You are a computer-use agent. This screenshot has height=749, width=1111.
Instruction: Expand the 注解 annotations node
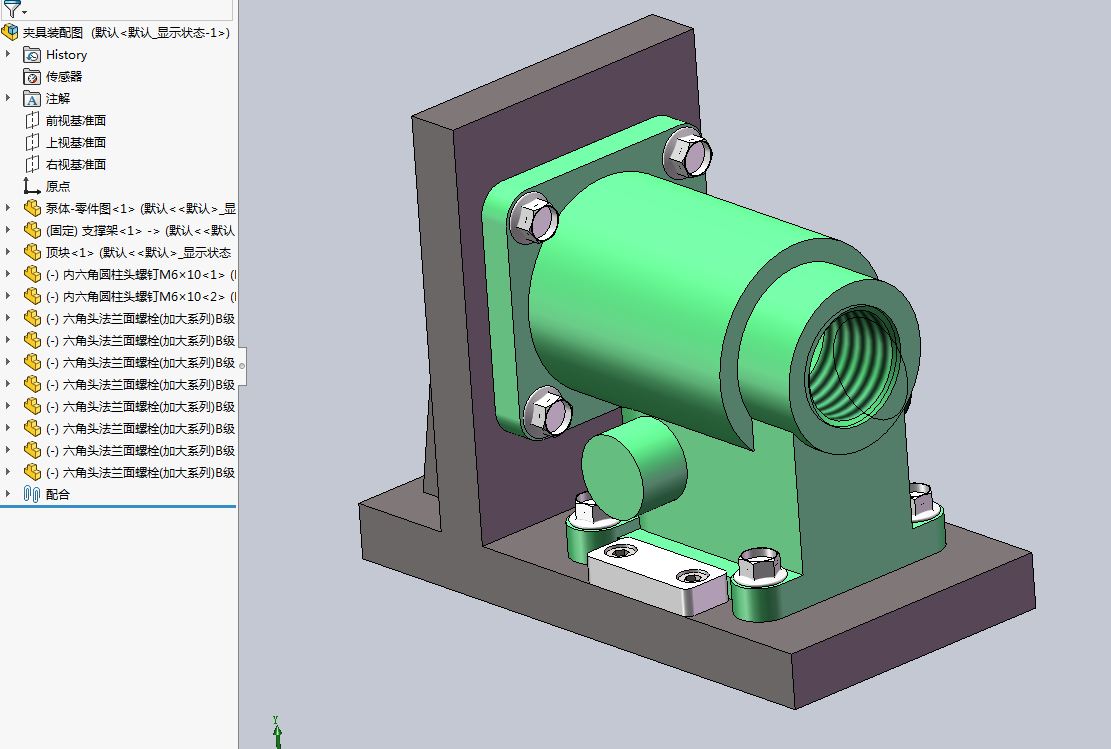pyautogui.click(x=8, y=98)
